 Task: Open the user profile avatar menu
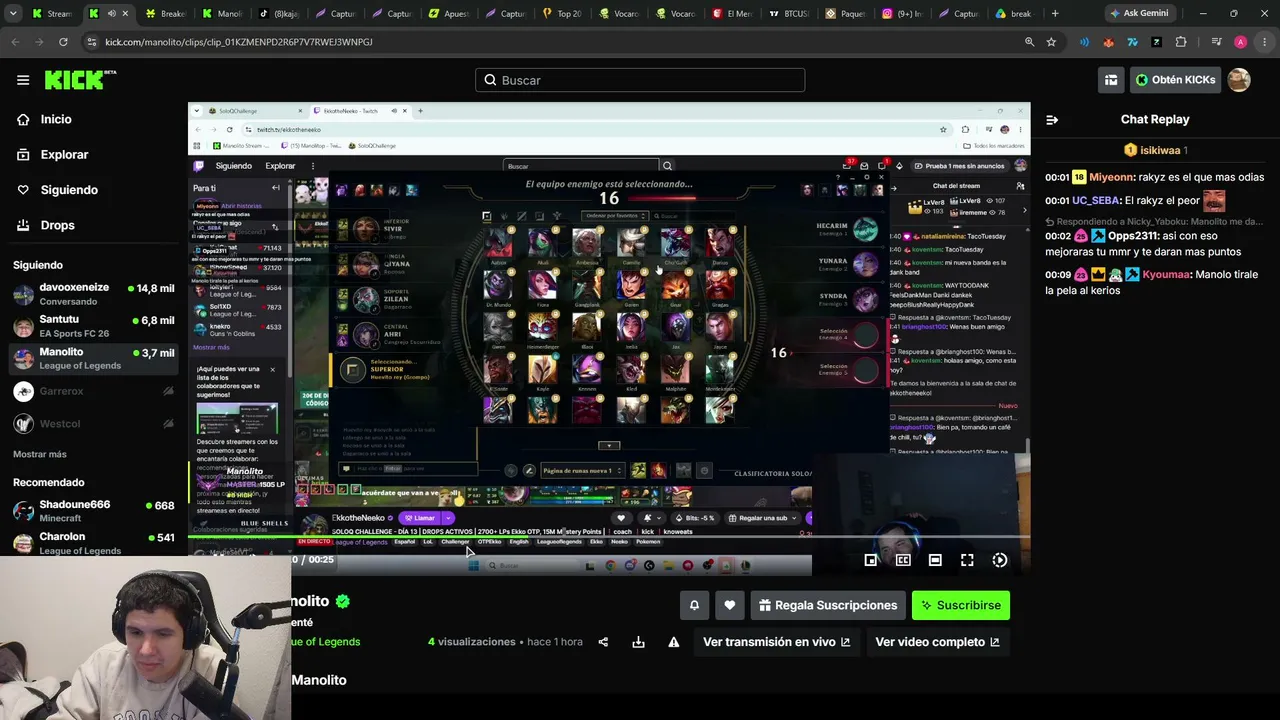pyautogui.click(x=1239, y=80)
